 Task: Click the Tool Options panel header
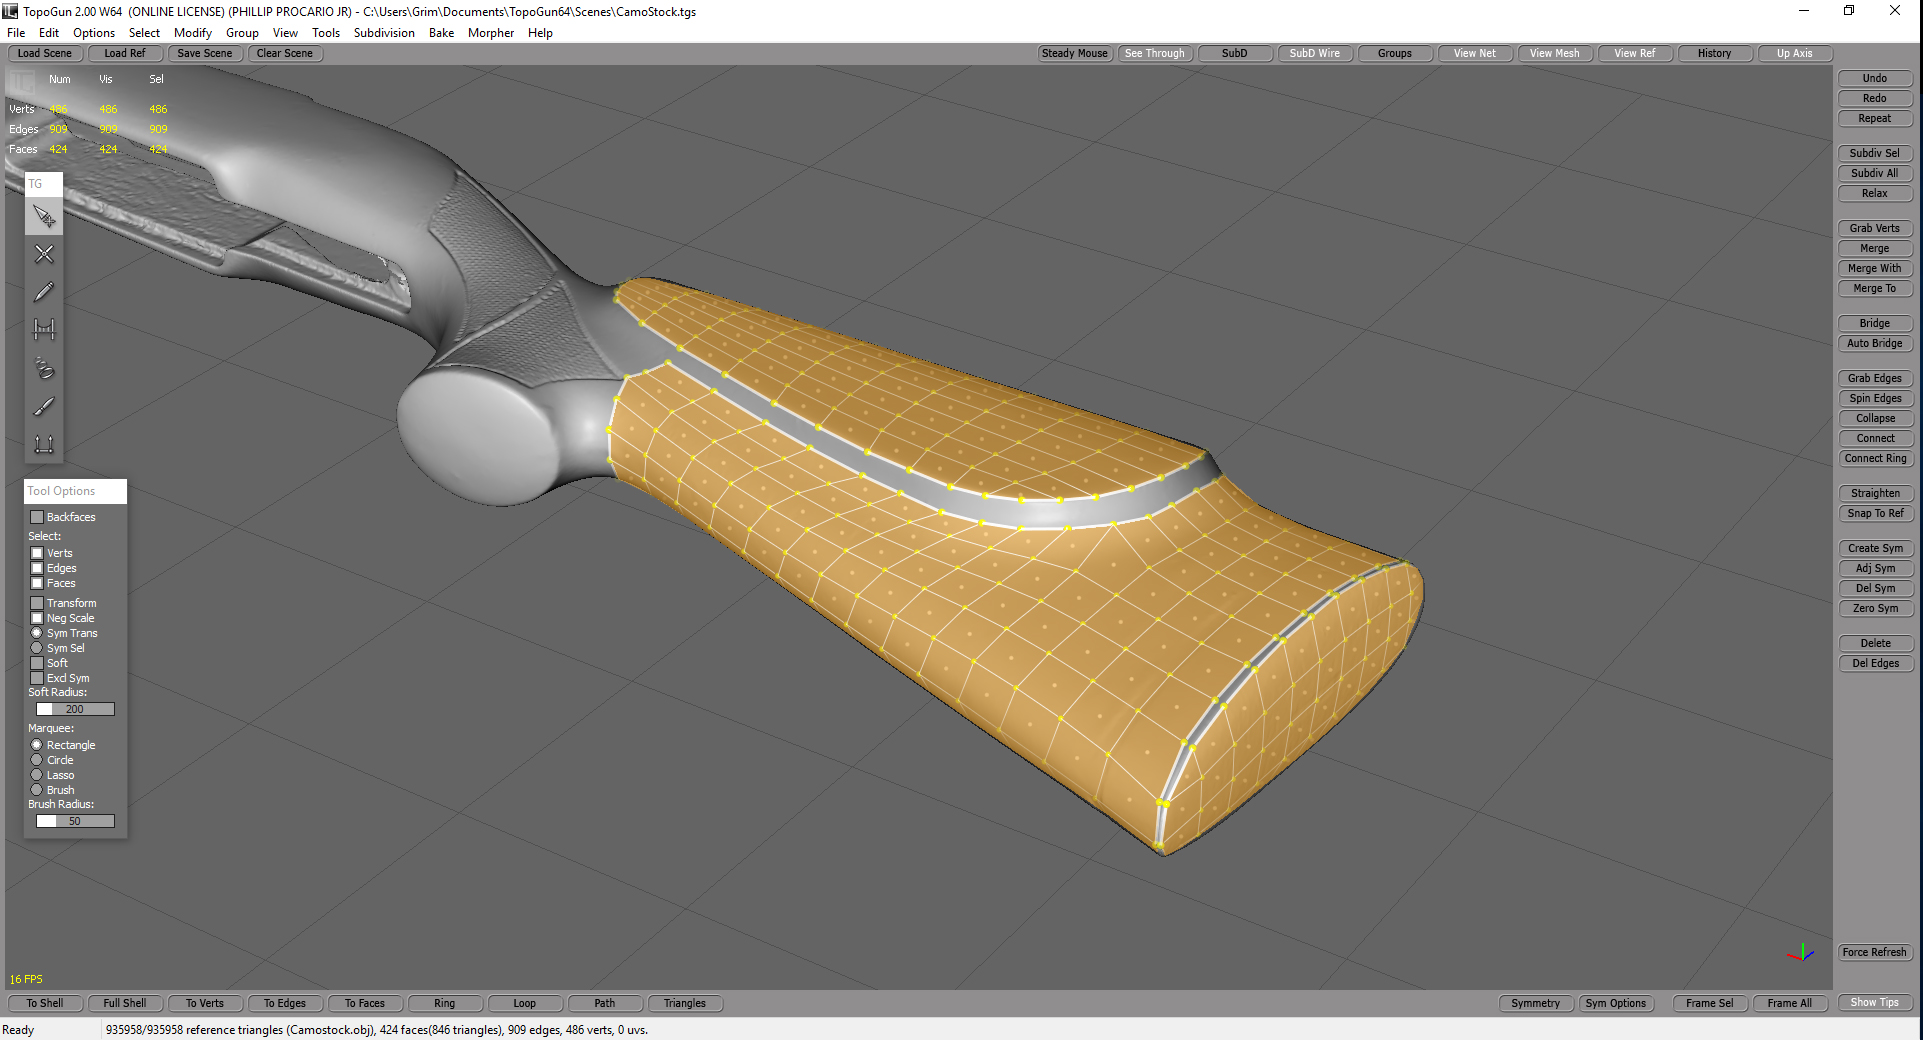pos(75,491)
